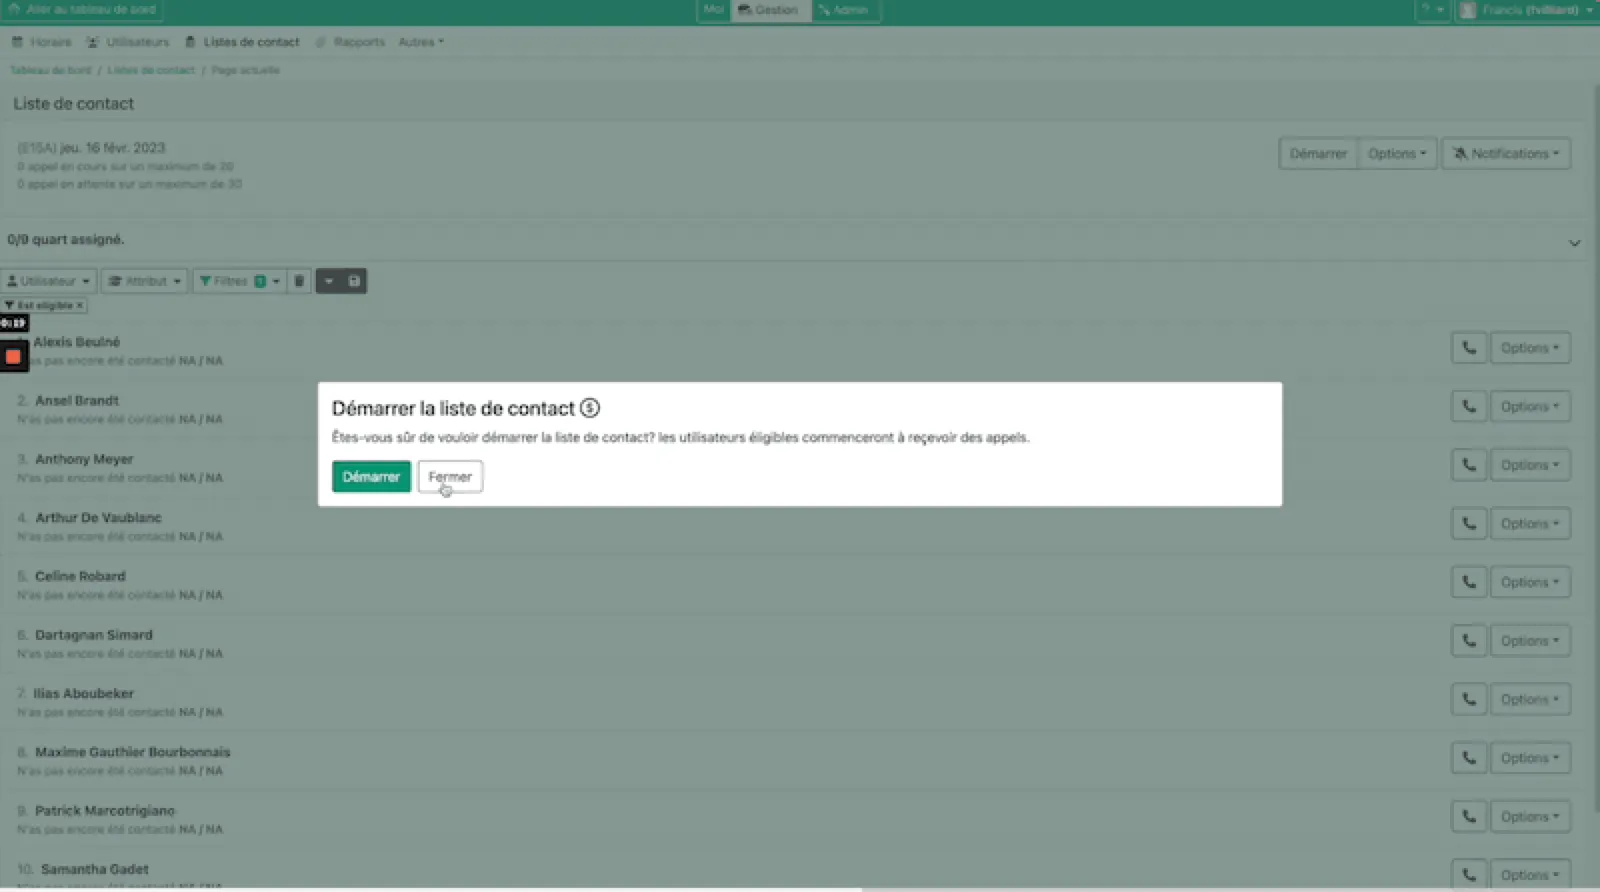Remove the 'Est eligible' filter tag
Image resolution: width=1600 pixels, height=892 pixels.
tap(80, 306)
